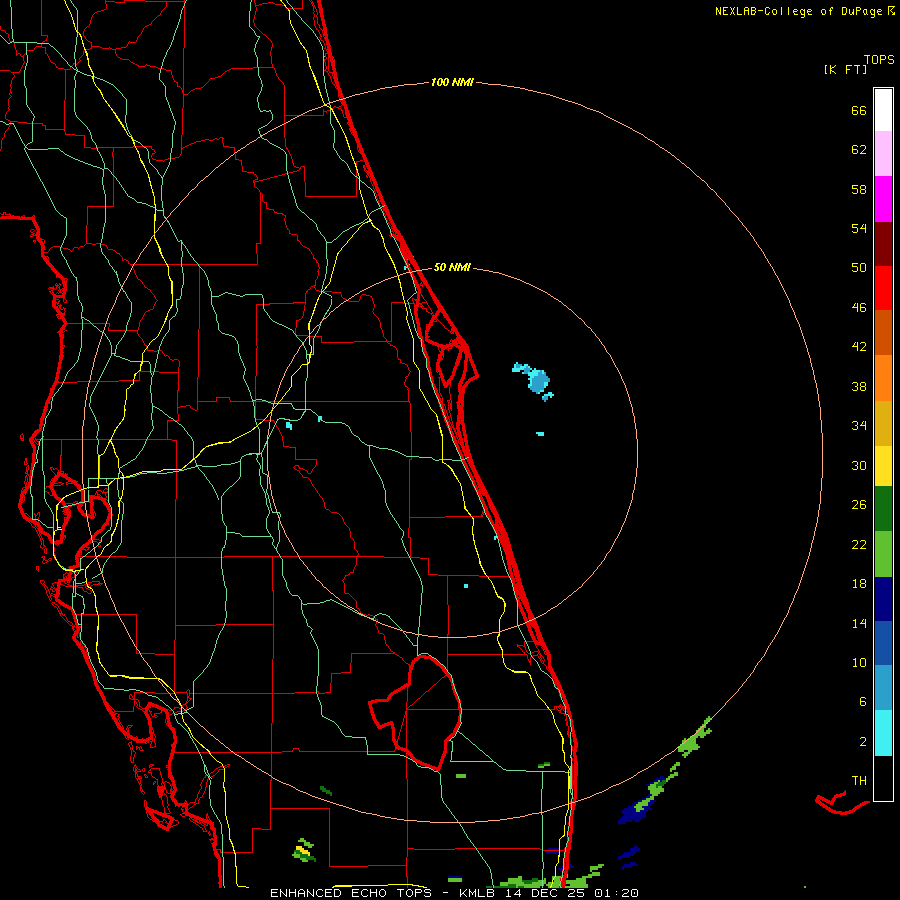Click the large cyan echo offshore east of the cape

click(x=537, y=380)
